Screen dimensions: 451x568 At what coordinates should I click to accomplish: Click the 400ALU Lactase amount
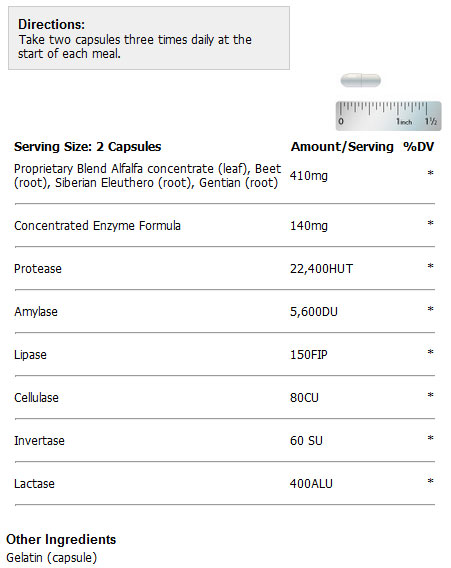pos(311,484)
